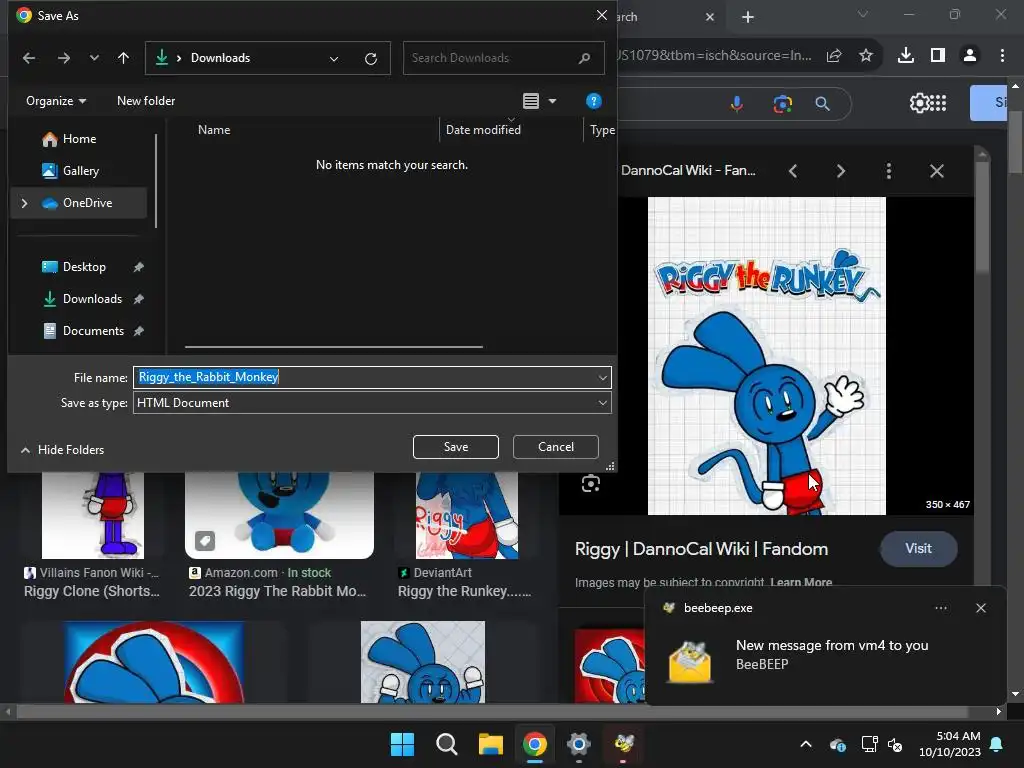Go up one folder level
This screenshot has width=1024, height=768.
123,58
